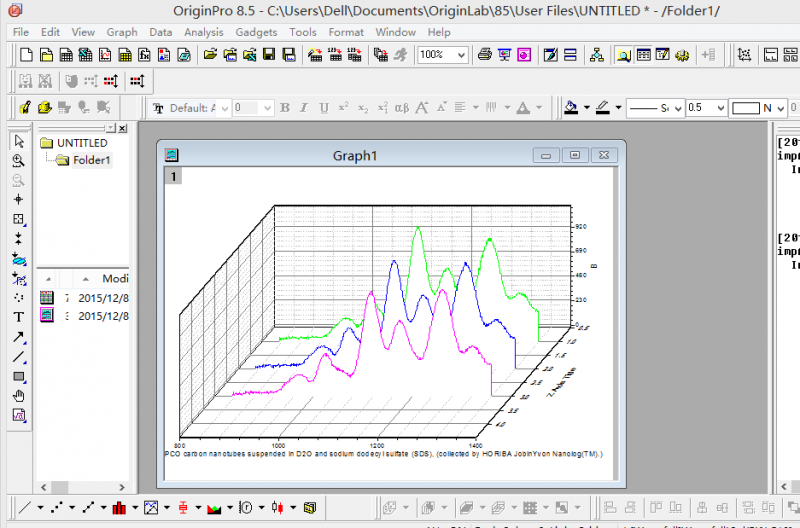Click the Slide Show presentation icon
Screen dimensions: 800x528
tap(505, 55)
